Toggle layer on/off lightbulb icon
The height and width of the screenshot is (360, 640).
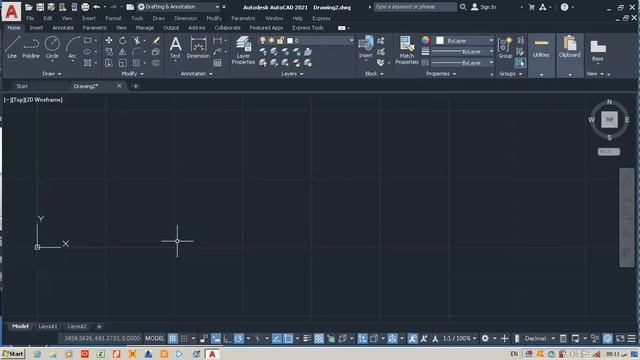pyautogui.click(x=262, y=40)
